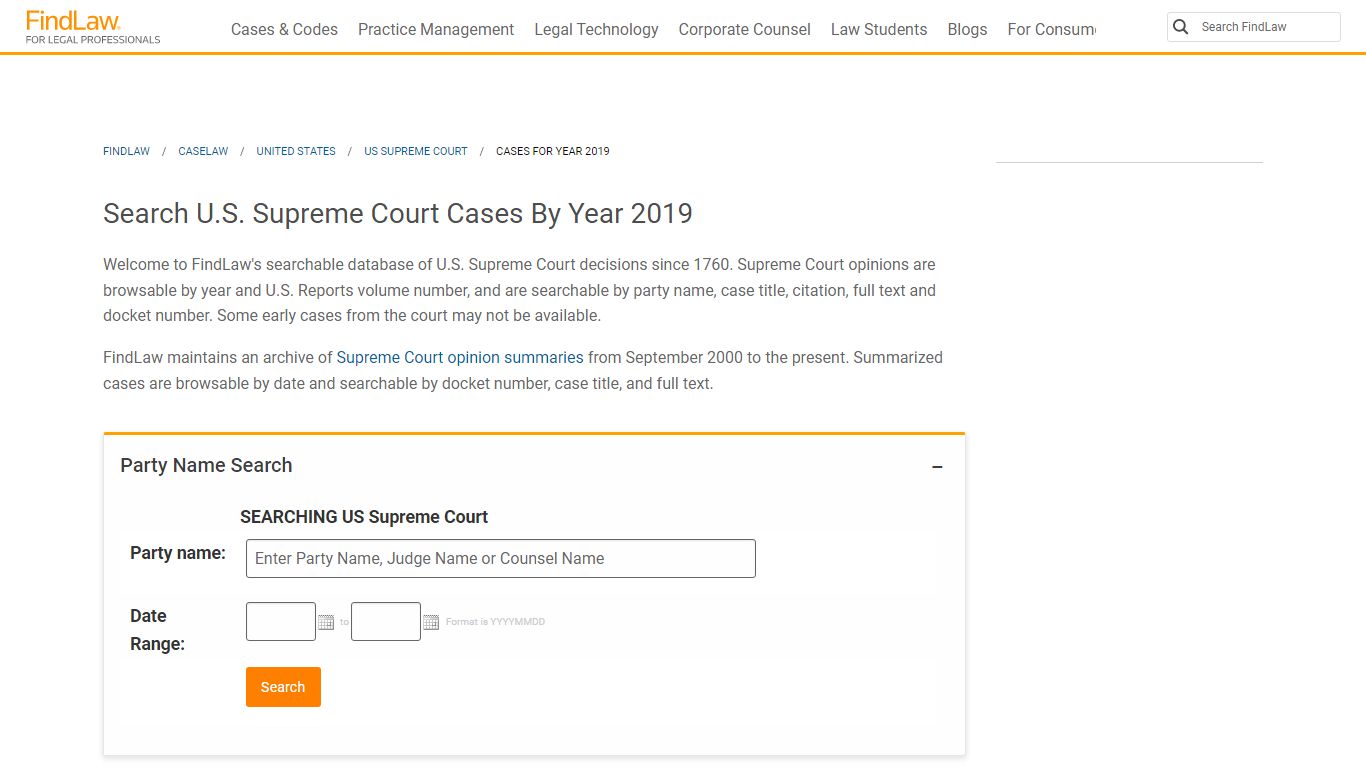Open the Corporate Counsel menu
1366x768 pixels.
[x=745, y=30]
